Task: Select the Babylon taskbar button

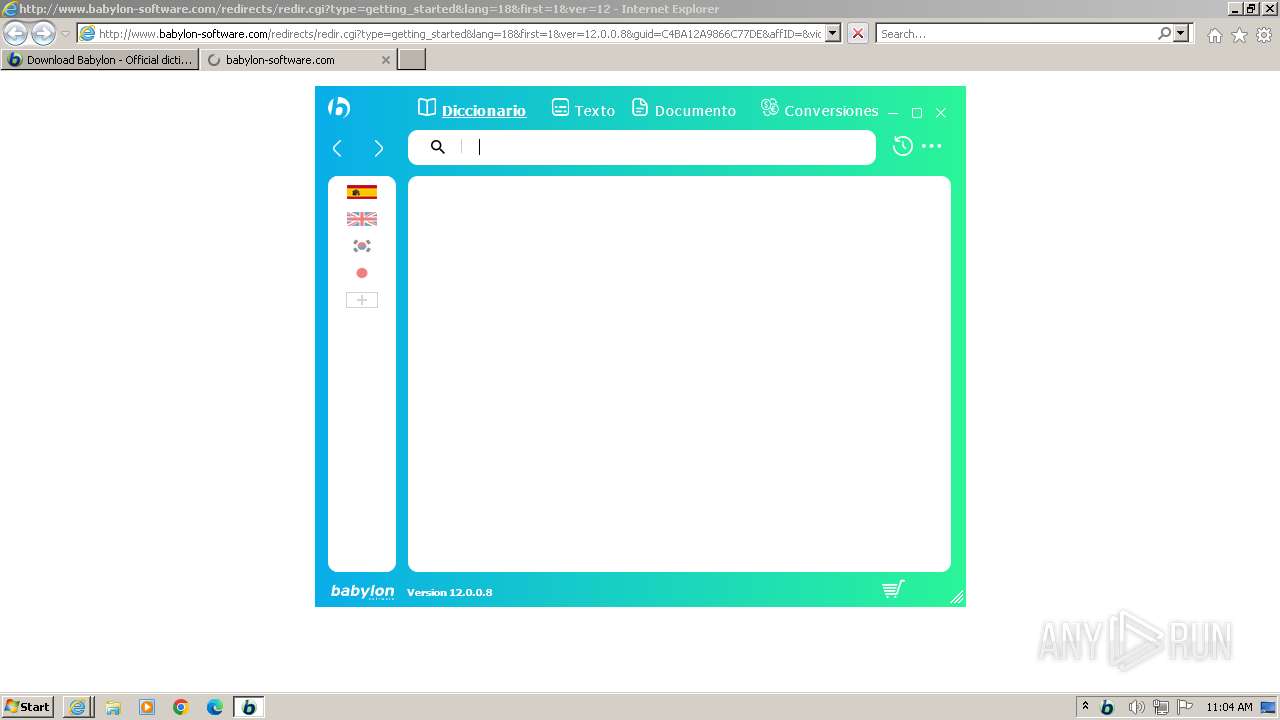Action: (x=249, y=707)
